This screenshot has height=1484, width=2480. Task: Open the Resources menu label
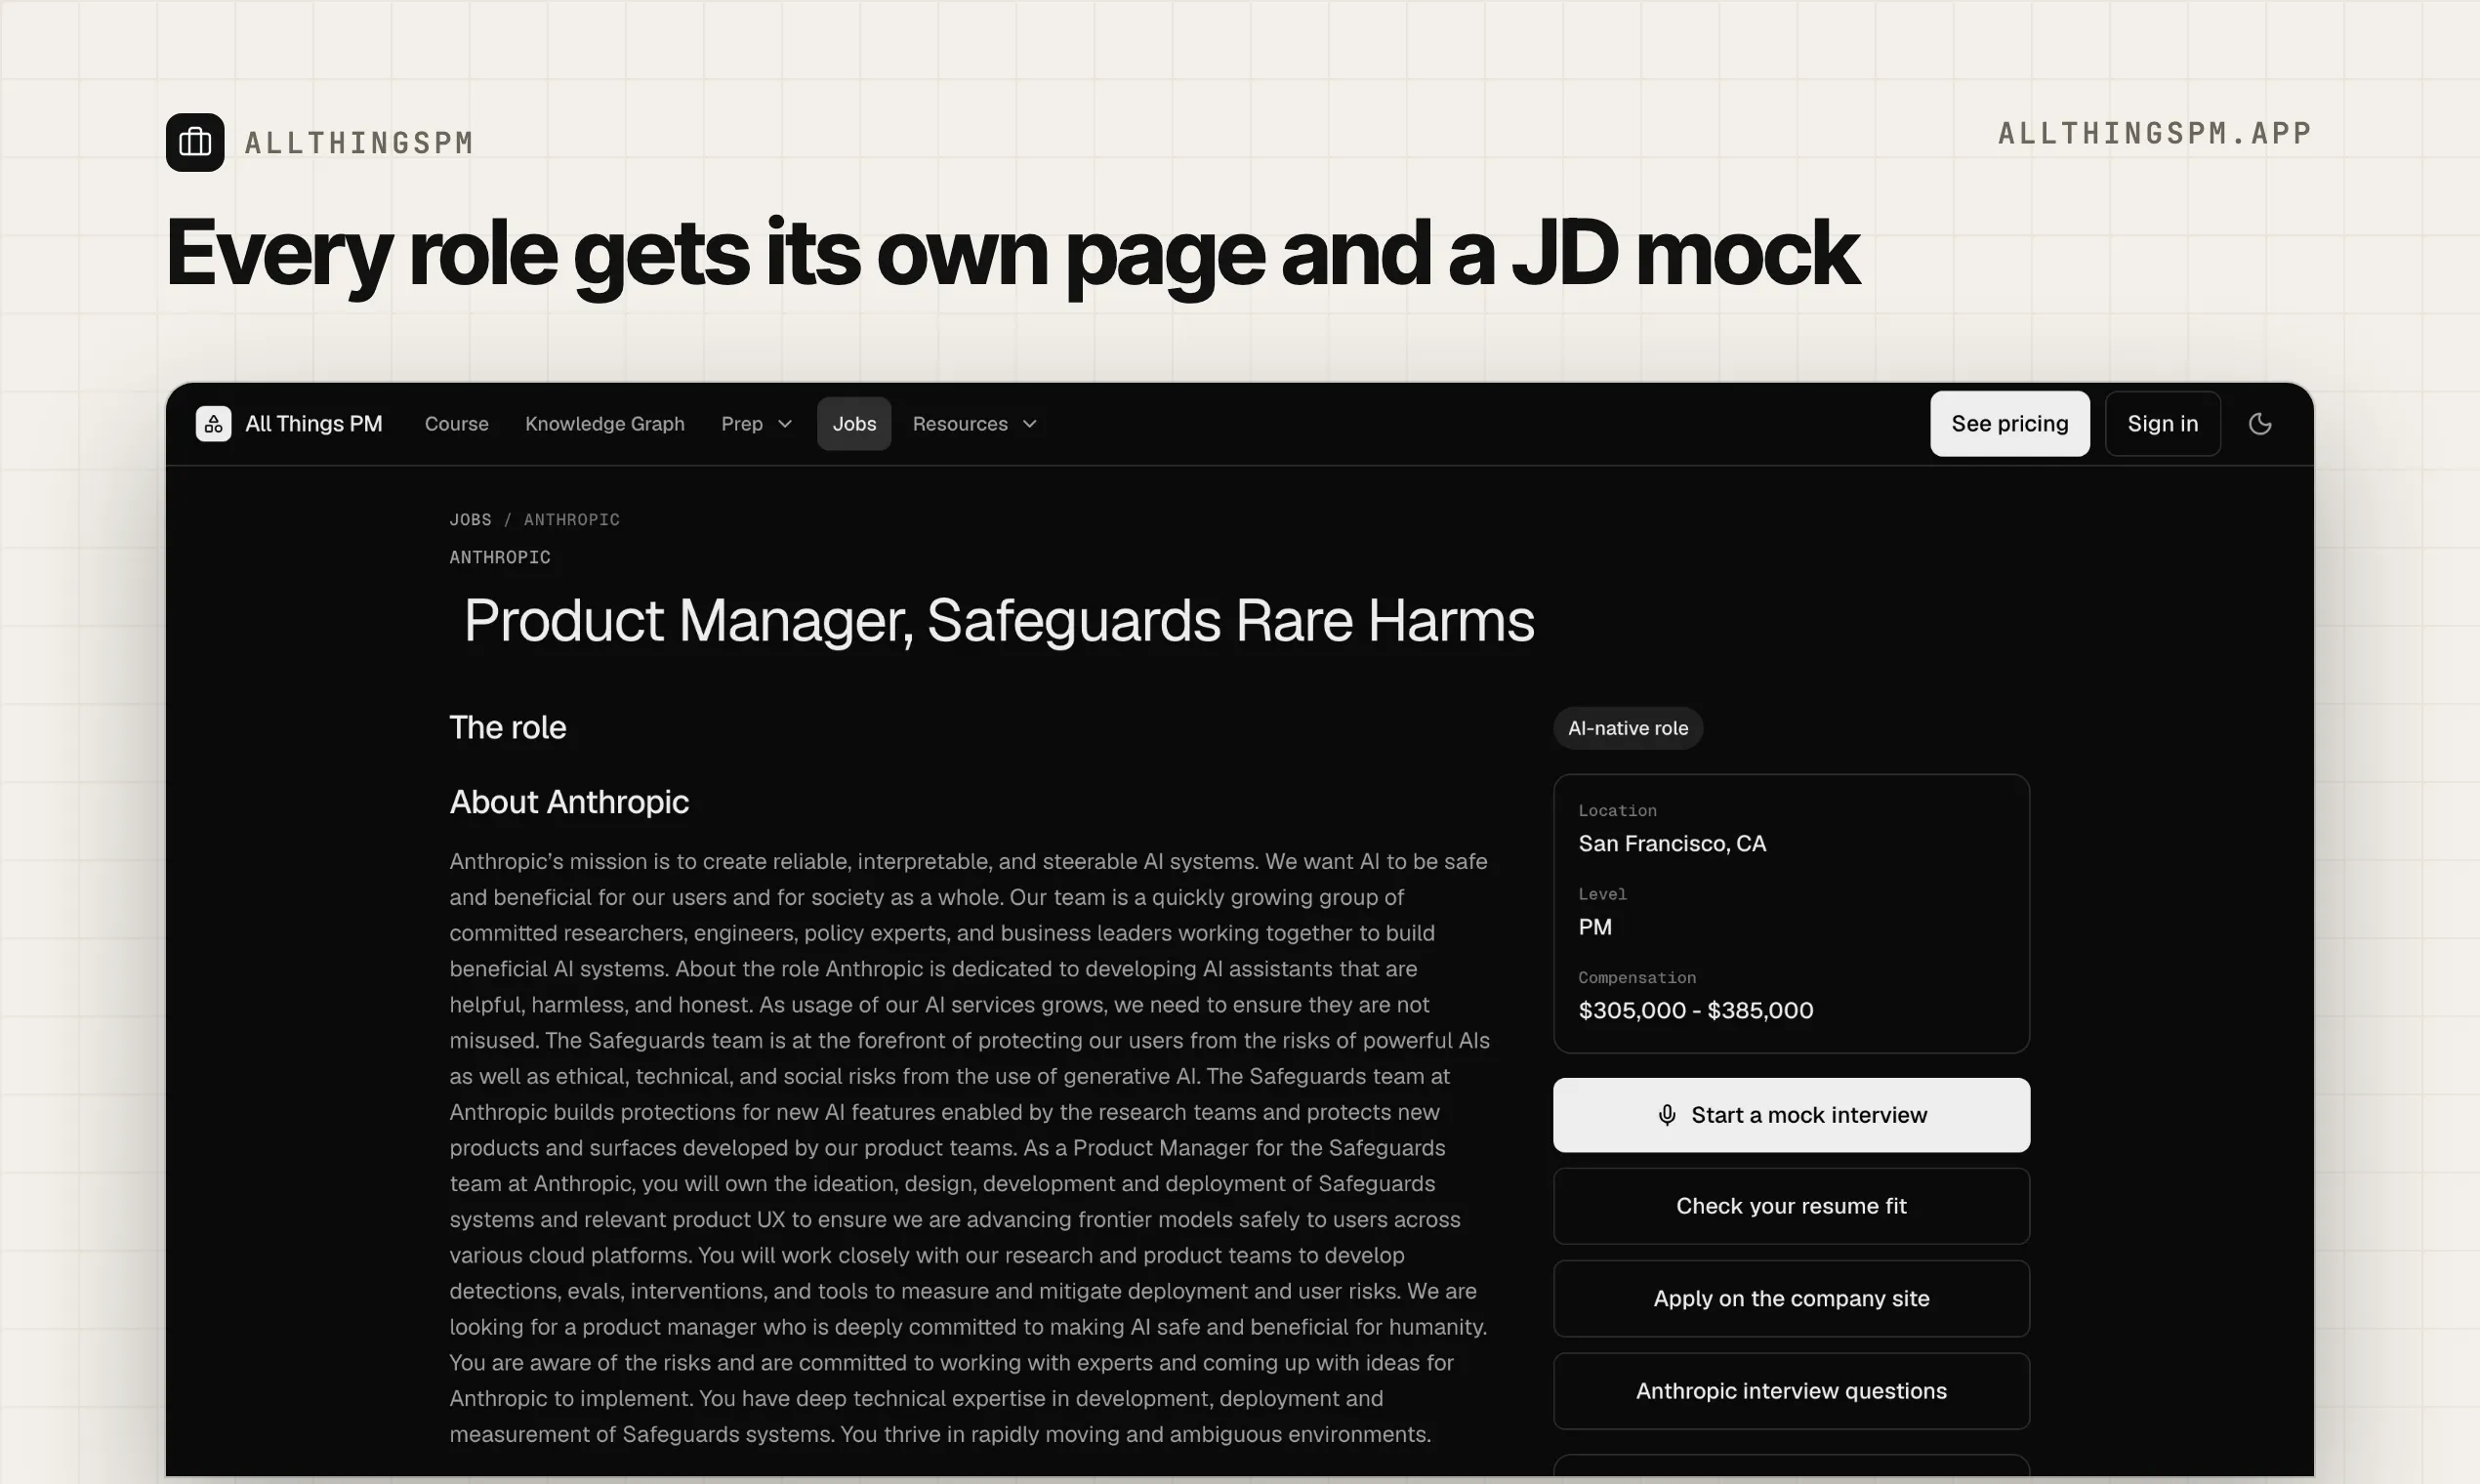click(960, 424)
